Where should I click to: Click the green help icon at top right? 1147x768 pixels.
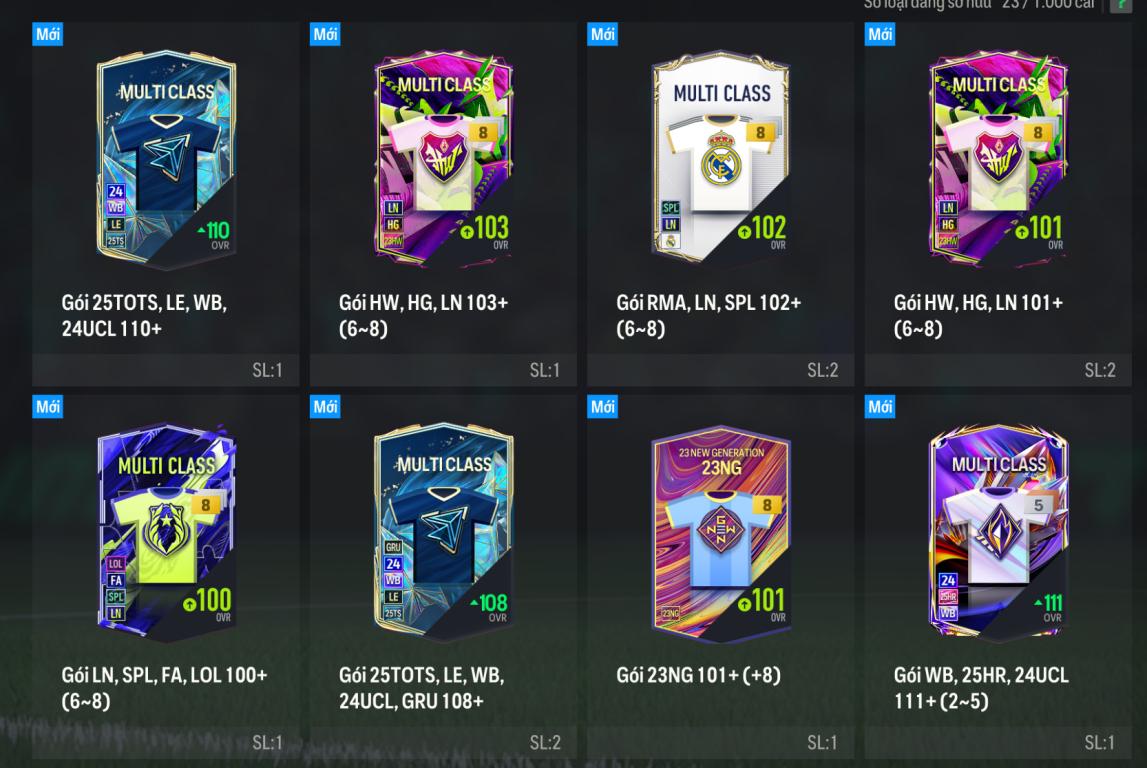point(1121,5)
